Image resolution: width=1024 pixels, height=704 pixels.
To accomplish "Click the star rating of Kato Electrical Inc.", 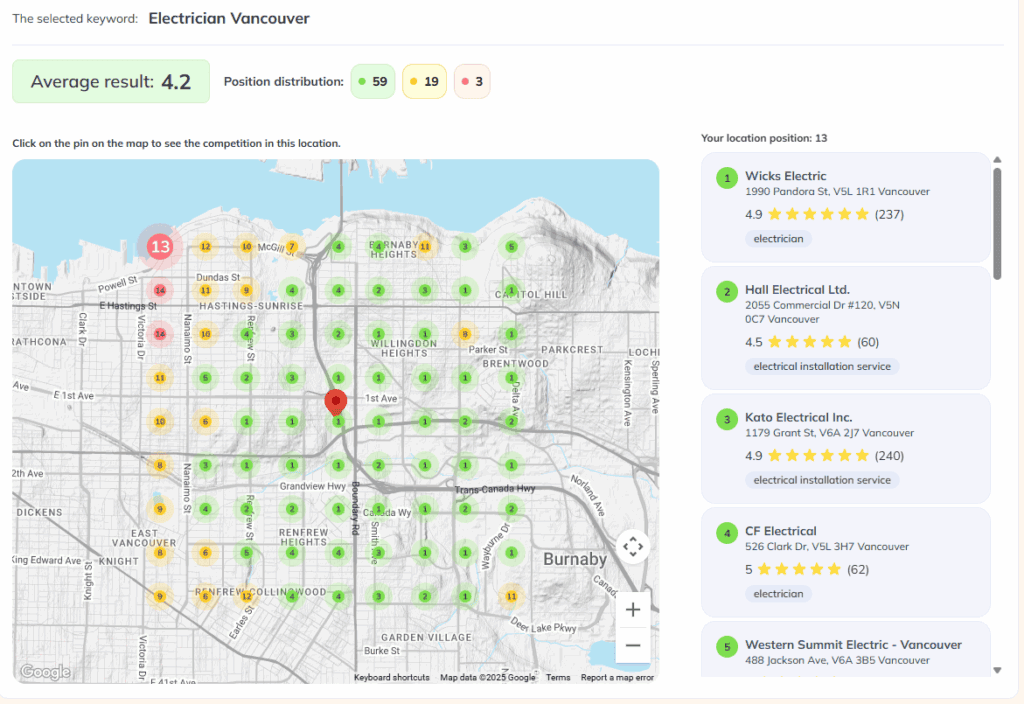I will coord(818,456).
